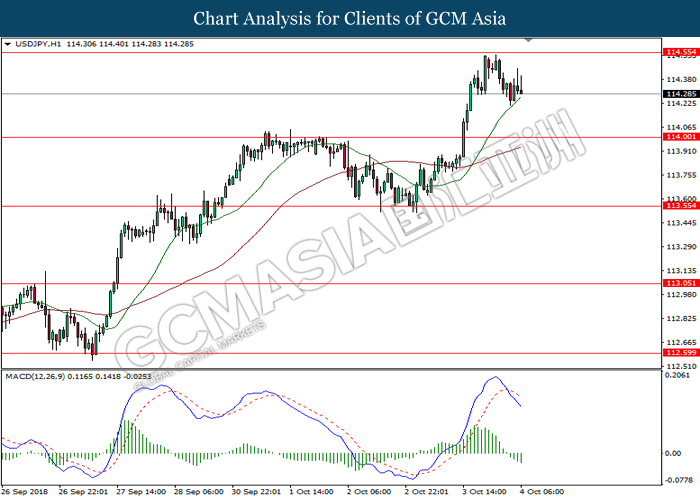700x500 pixels.
Task: Click the 112.980 price axis value
Action: [681, 295]
